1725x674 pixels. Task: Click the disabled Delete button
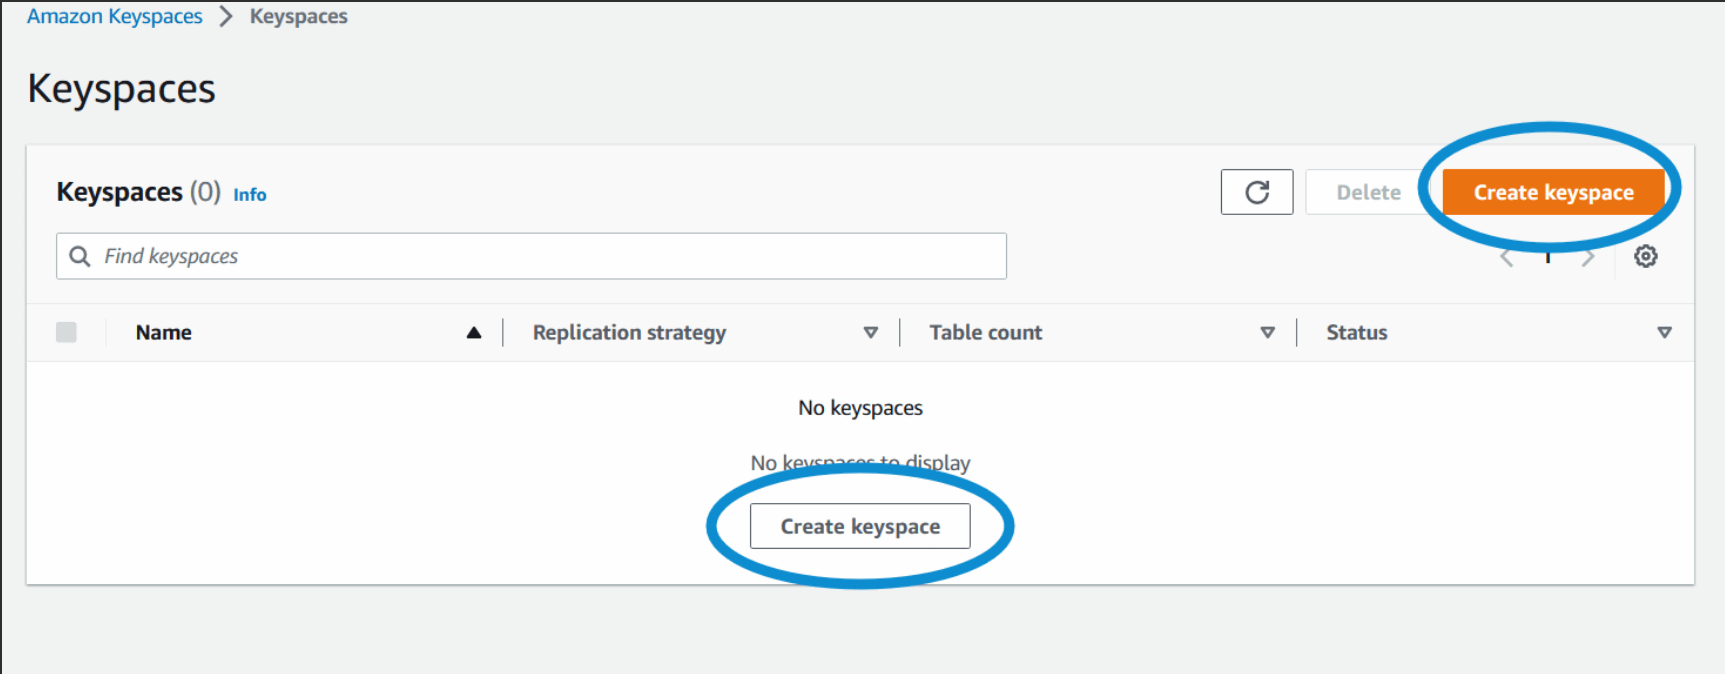point(1369,192)
